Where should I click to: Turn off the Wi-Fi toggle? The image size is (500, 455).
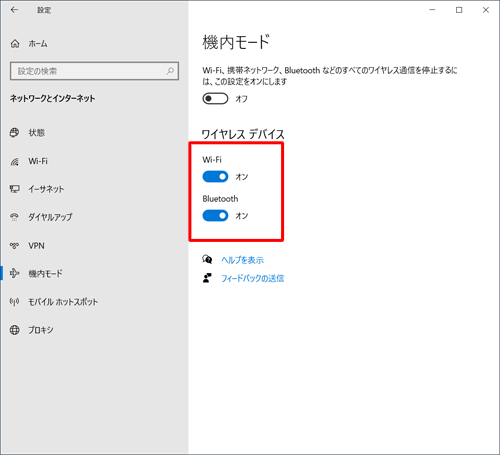(215, 177)
